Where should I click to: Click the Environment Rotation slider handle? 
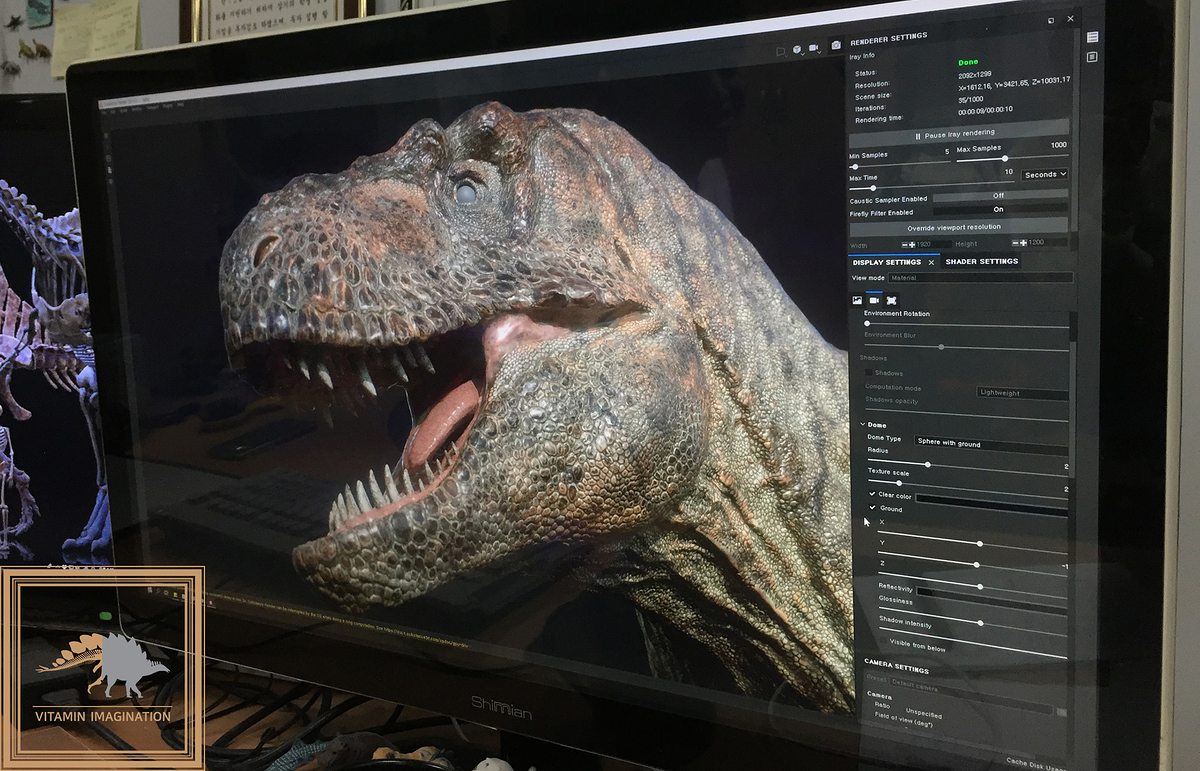867,324
